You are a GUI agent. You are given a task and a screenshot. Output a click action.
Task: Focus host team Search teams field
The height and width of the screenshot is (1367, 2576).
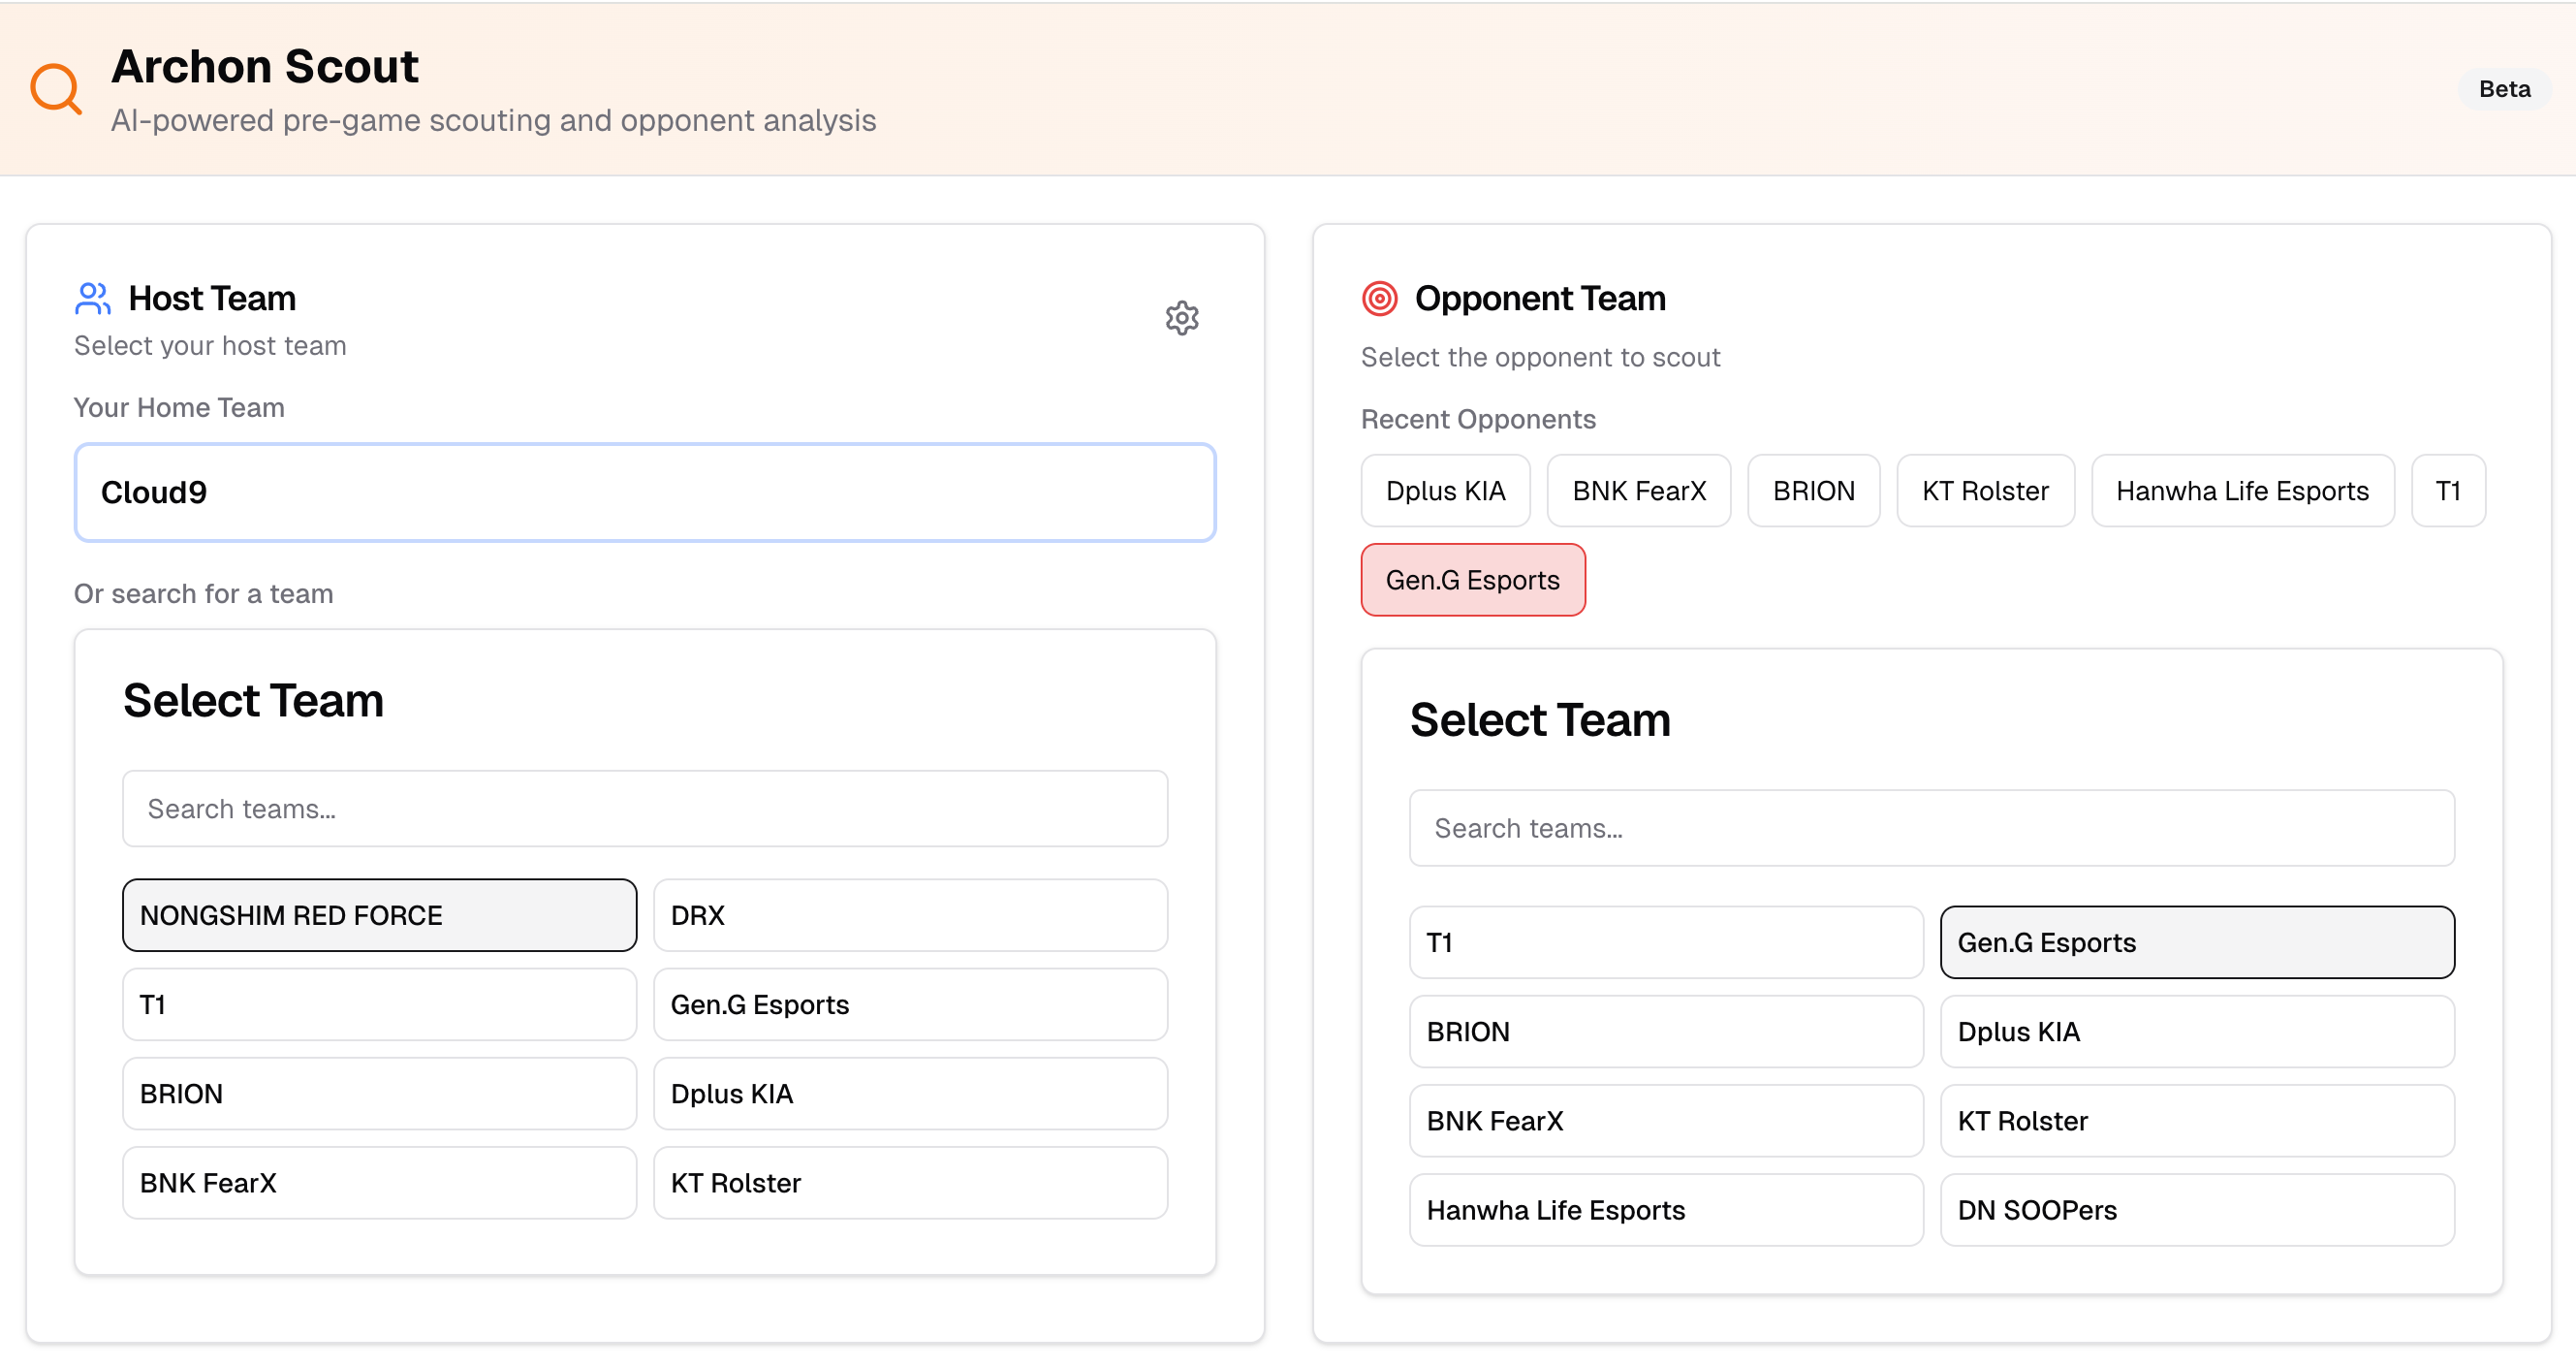[645, 809]
